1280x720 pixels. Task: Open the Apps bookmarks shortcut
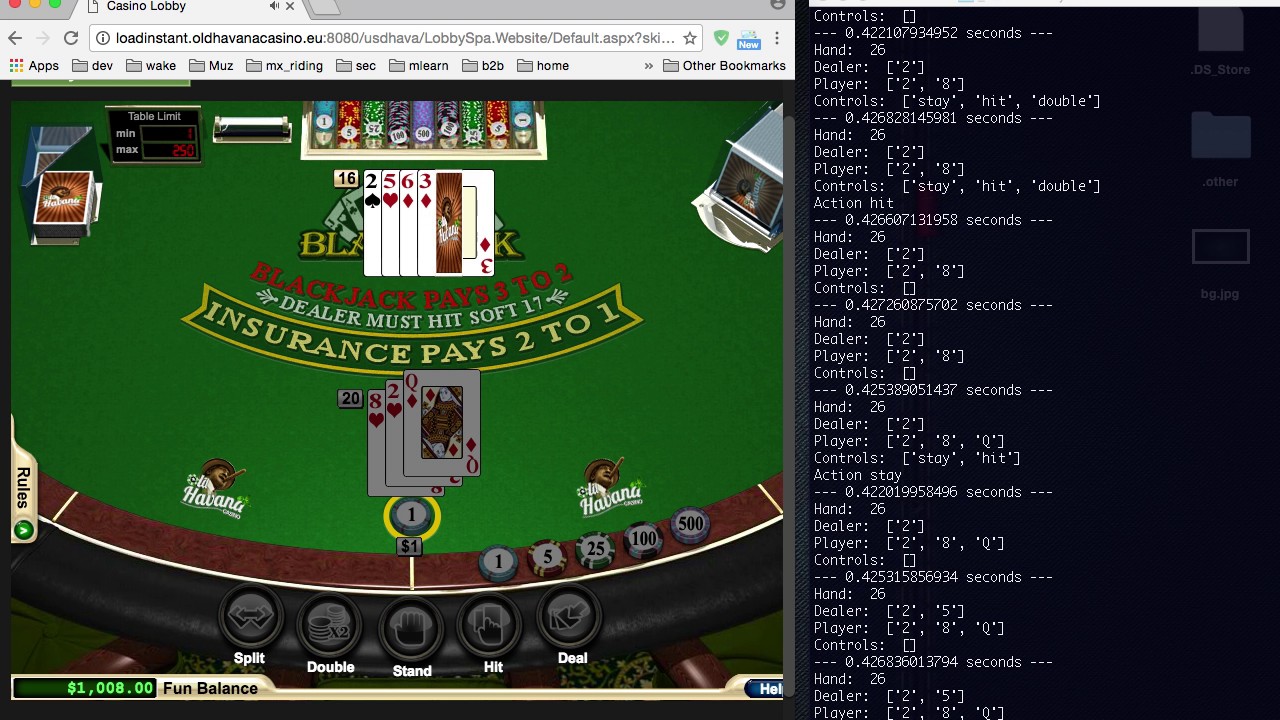point(34,66)
